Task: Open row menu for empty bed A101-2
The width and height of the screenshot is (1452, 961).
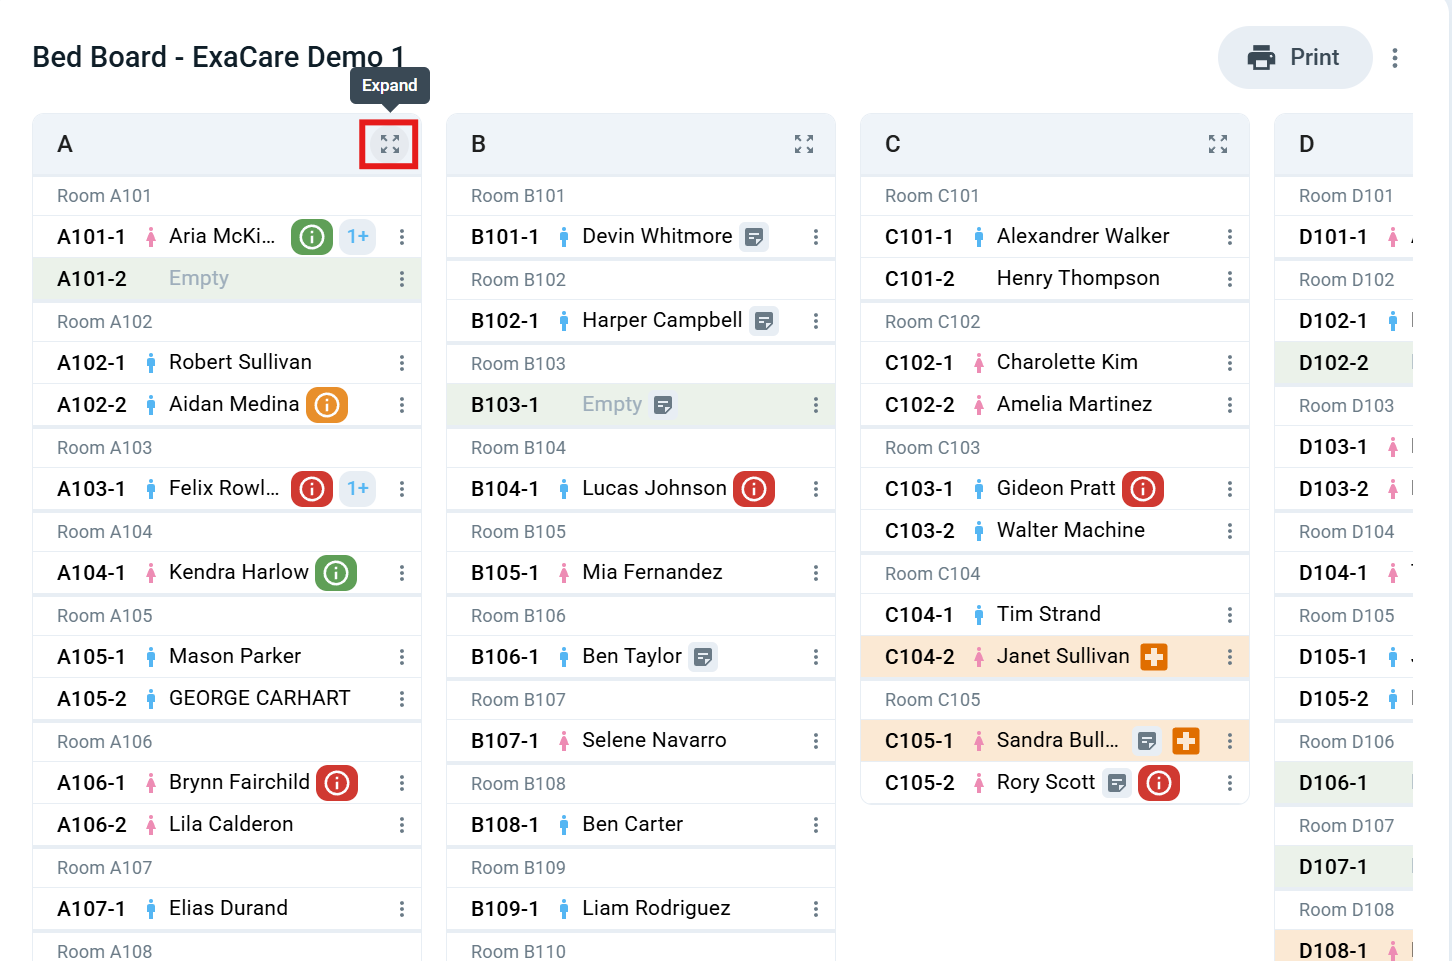Action: click(402, 279)
